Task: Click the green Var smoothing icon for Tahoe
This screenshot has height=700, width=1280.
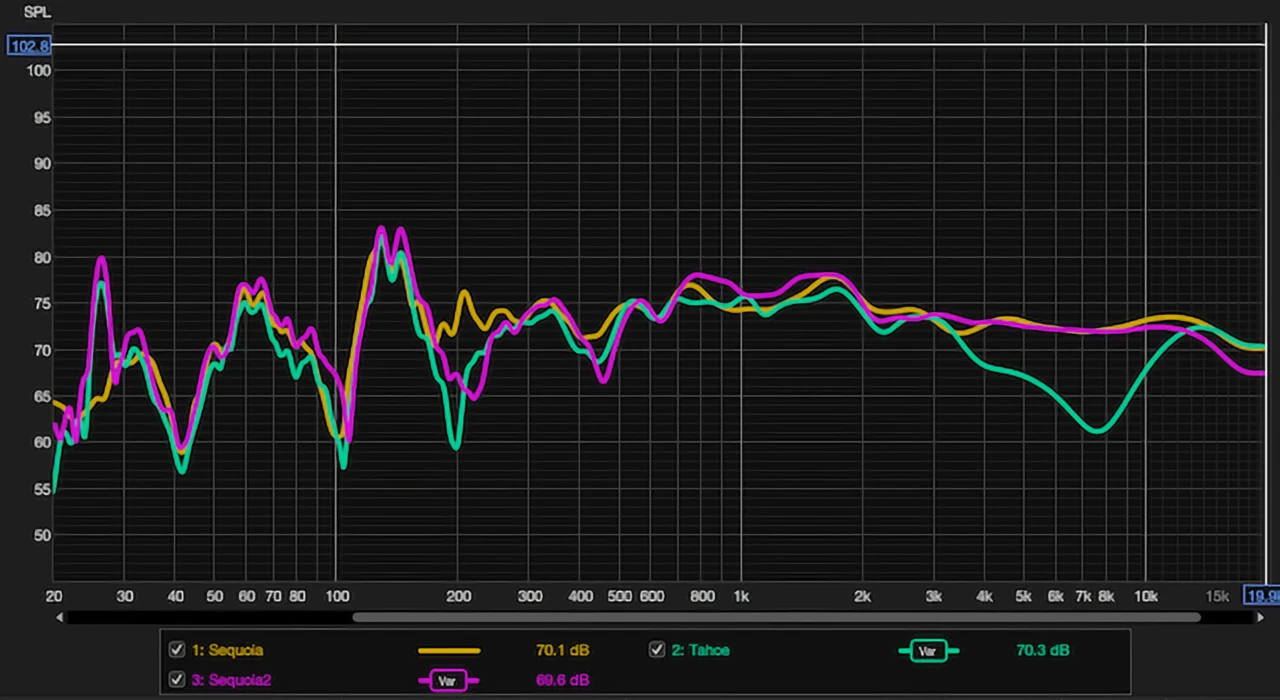Action: [929, 651]
